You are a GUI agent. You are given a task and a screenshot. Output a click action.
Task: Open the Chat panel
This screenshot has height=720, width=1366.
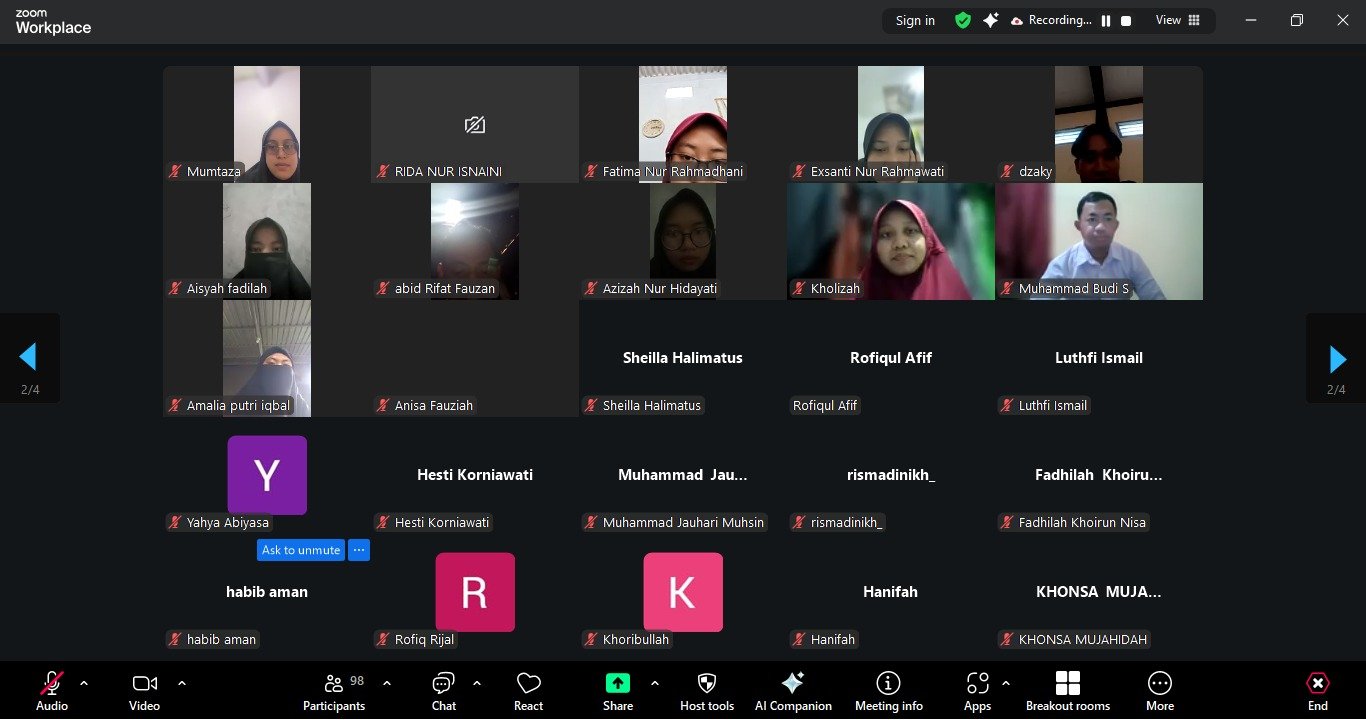pyautogui.click(x=443, y=690)
